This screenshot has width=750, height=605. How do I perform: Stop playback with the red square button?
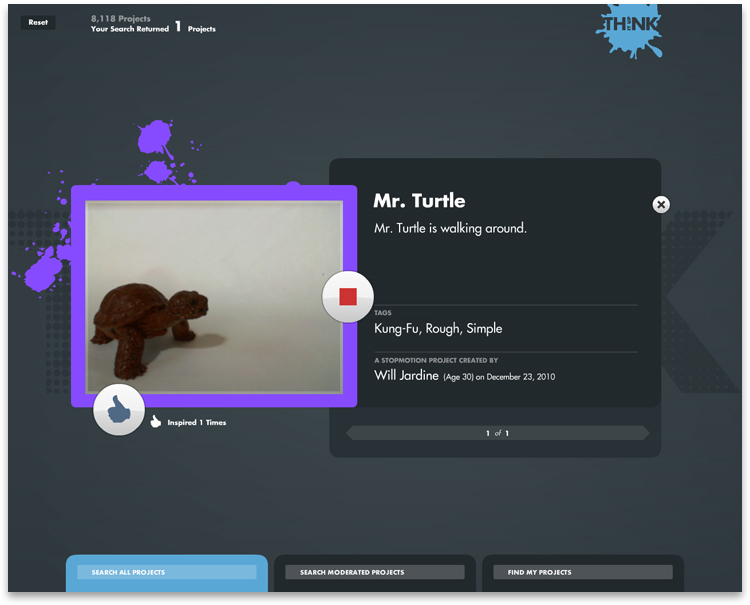pyautogui.click(x=348, y=297)
